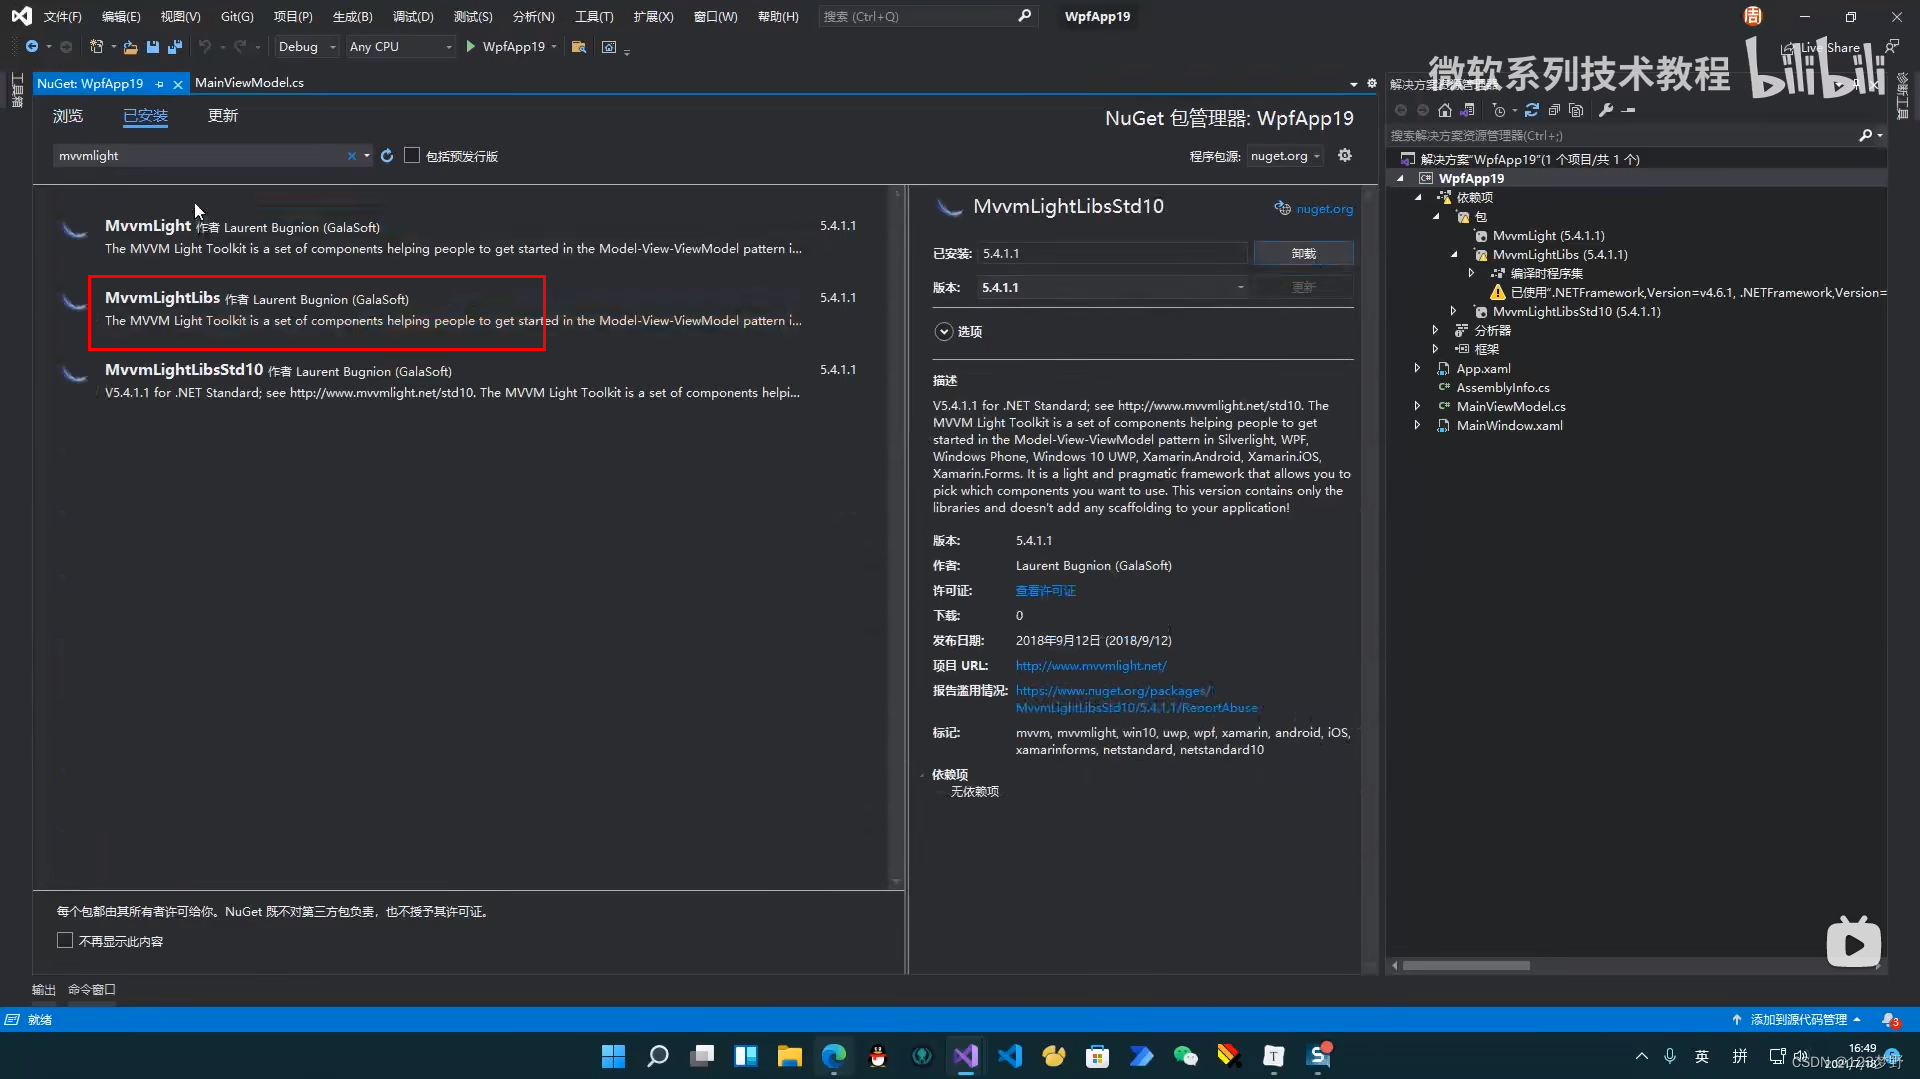This screenshot has width=1920, height=1079.
Task: Click the save file icon
Action: coord(152,47)
